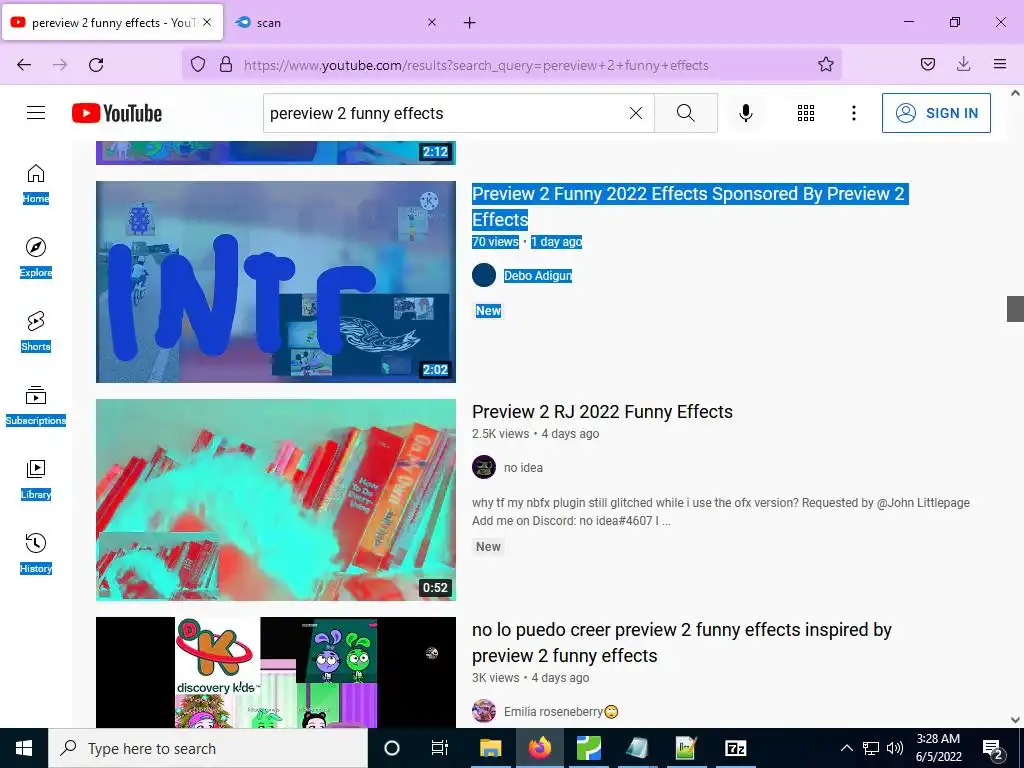Save page to Pocket

[x=927, y=65]
